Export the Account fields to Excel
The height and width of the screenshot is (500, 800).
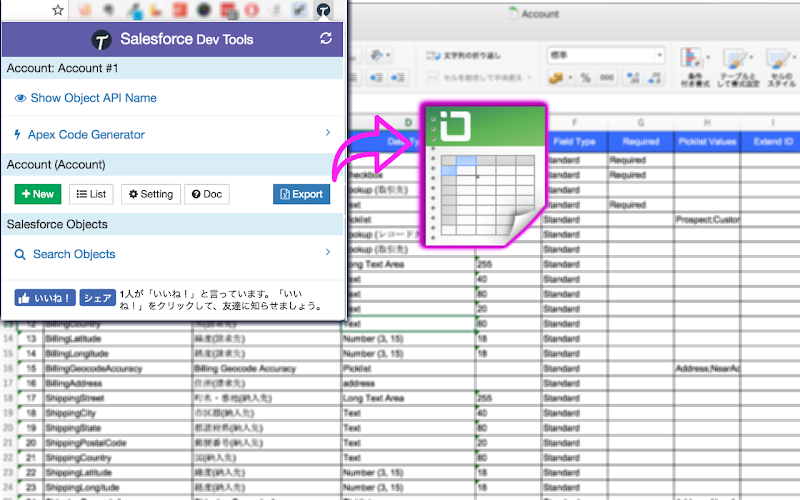coord(302,194)
